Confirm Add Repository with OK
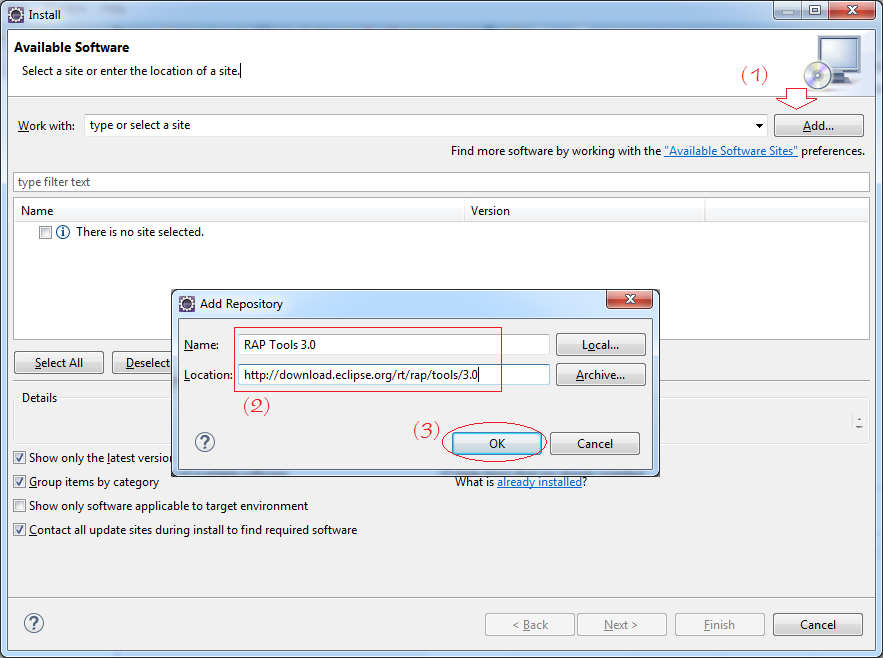883x658 pixels. pyautogui.click(x=497, y=443)
